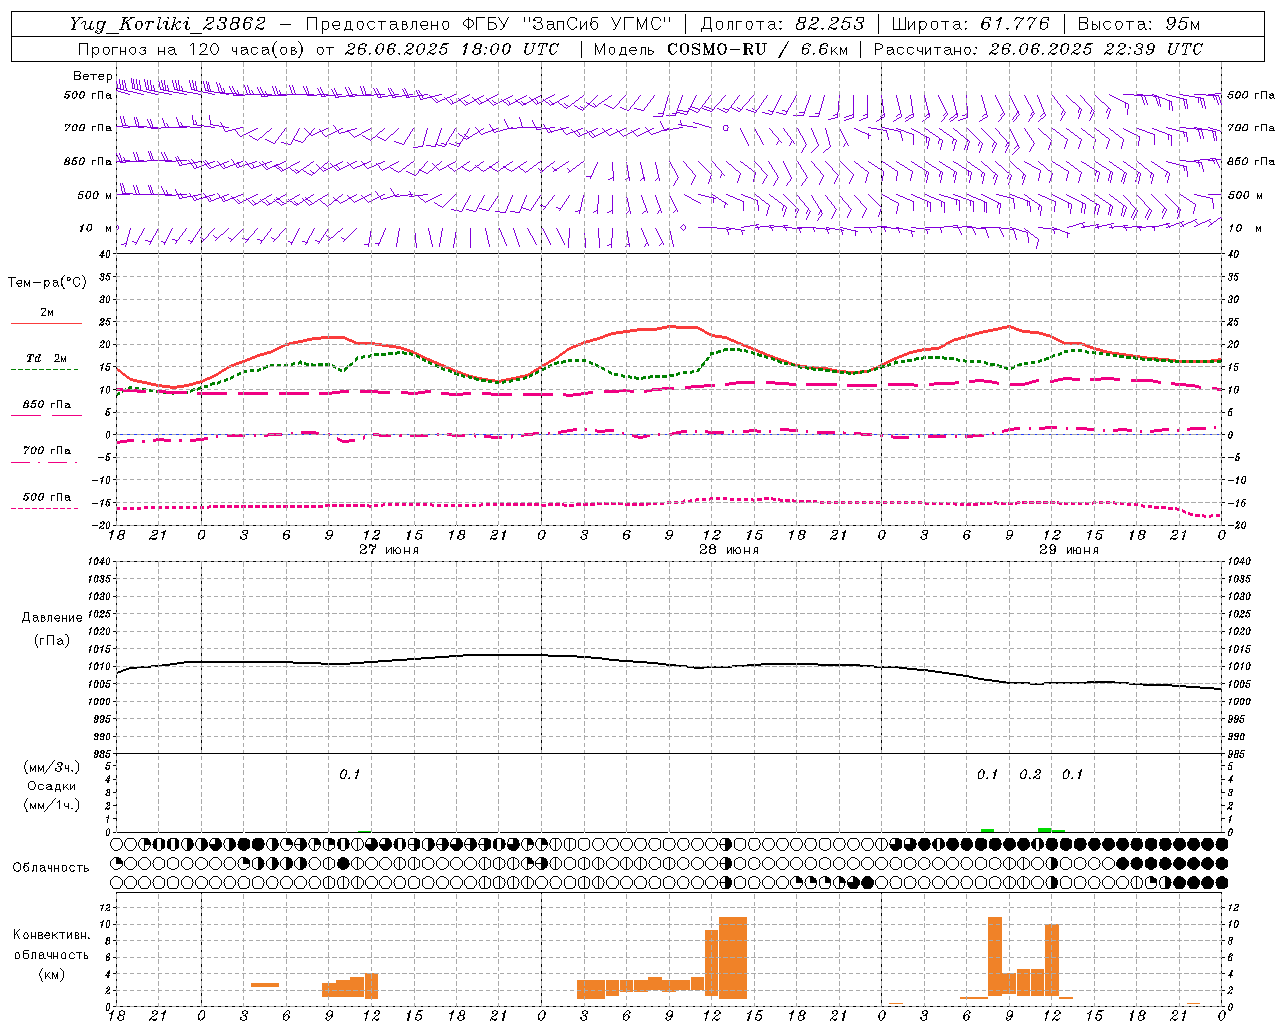Click the Давление axis title
This screenshot has height=1024, width=1280.
coord(52,618)
